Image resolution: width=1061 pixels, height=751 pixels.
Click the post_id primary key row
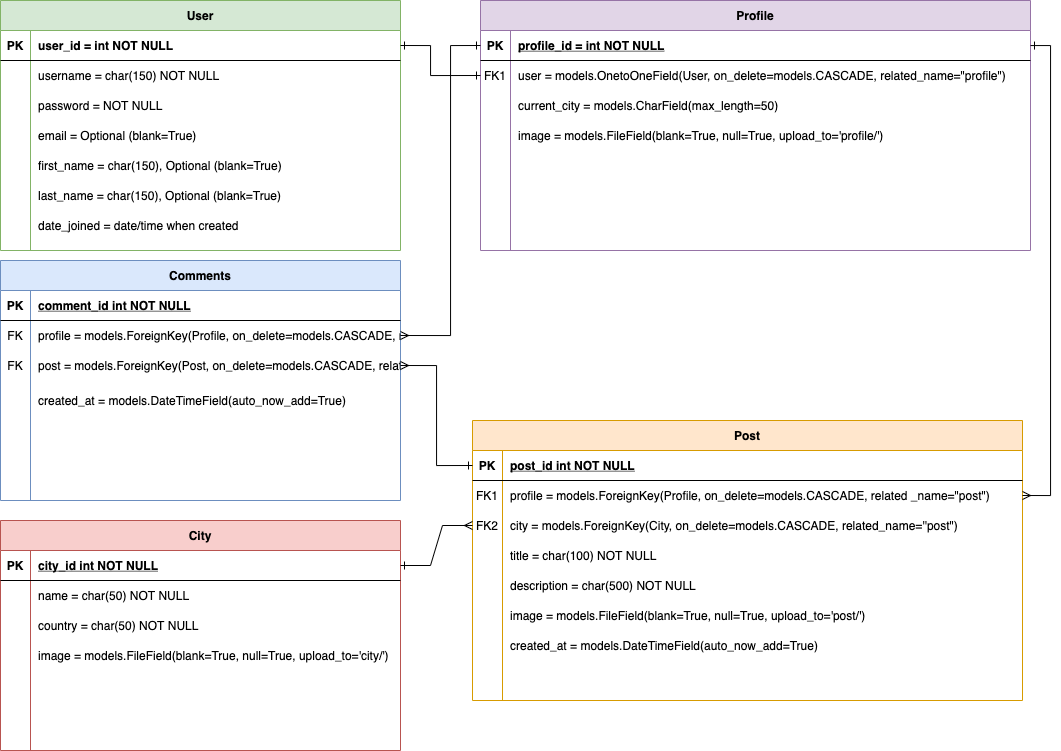(x=572, y=466)
